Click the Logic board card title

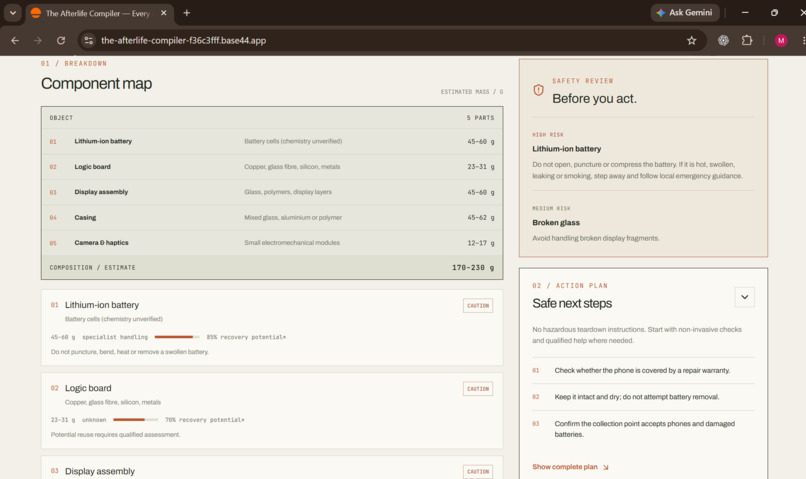pos(88,388)
